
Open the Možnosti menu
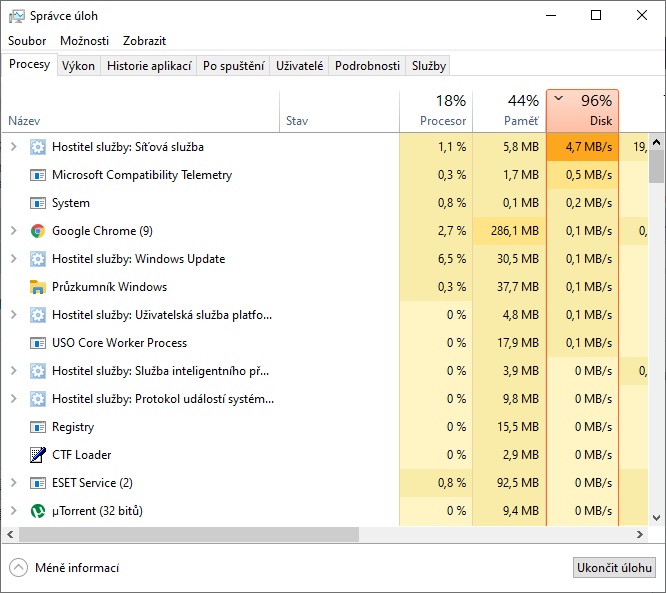pyautogui.click(x=85, y=41)
